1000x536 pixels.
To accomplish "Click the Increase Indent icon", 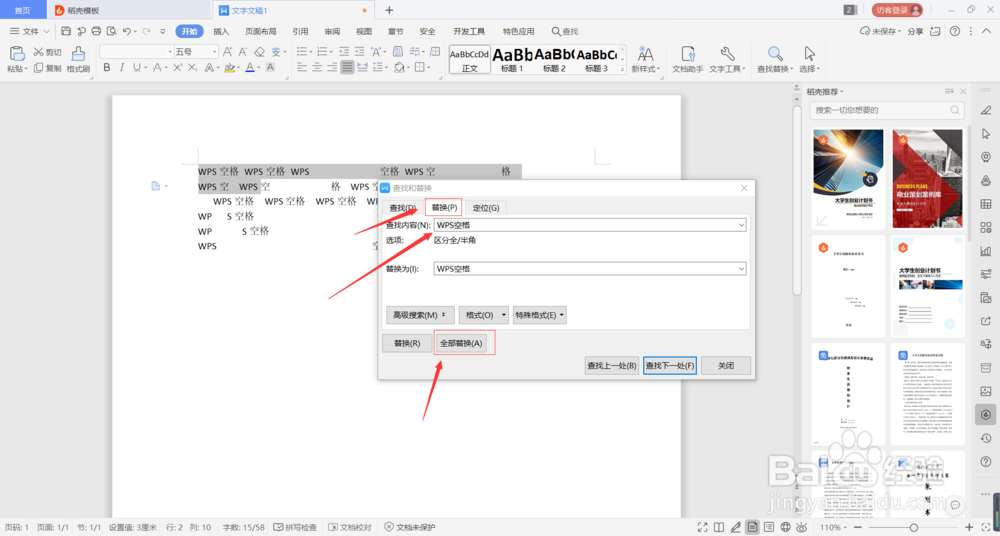I will click(360, 52).
